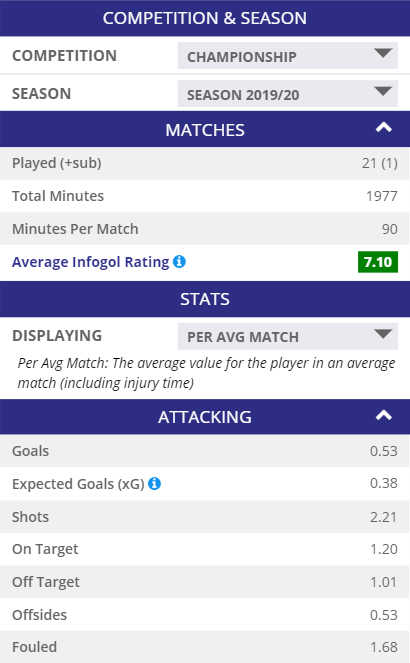Image resolution: width=410 pixels, height=663 pixels.
Task: Click the STATS header bar
Action: click(x=205, y=299)
